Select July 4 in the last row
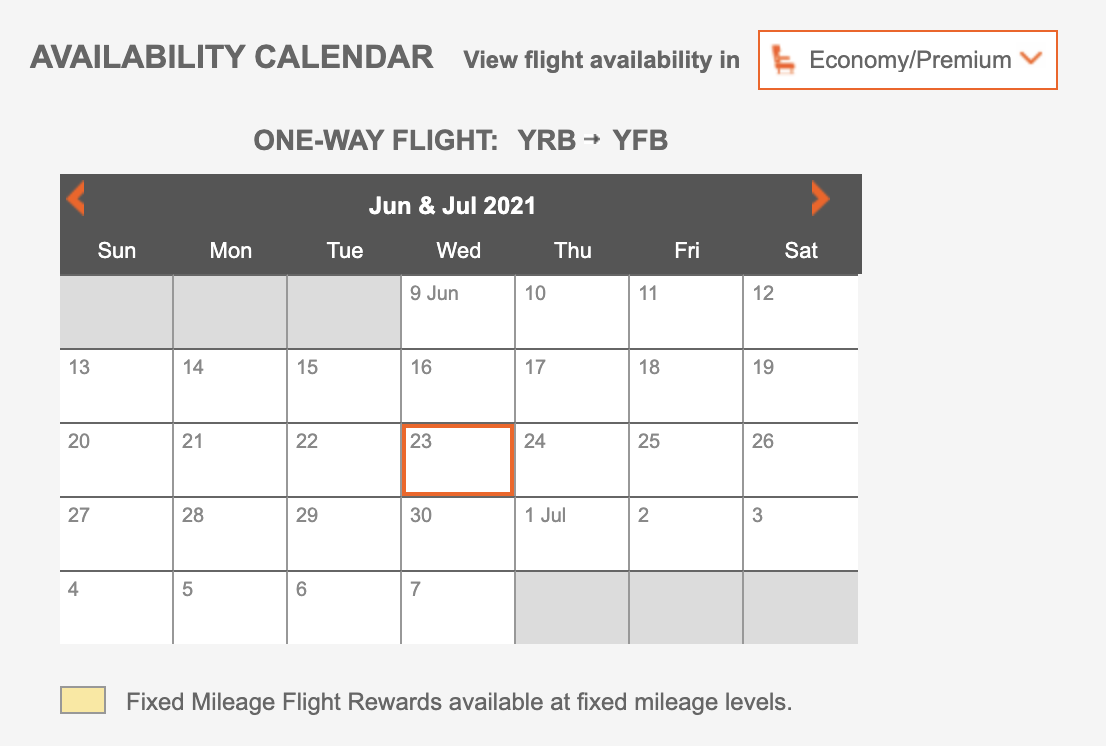The height and width of the screenshot is (746, 1106). [x=116, y=608]
